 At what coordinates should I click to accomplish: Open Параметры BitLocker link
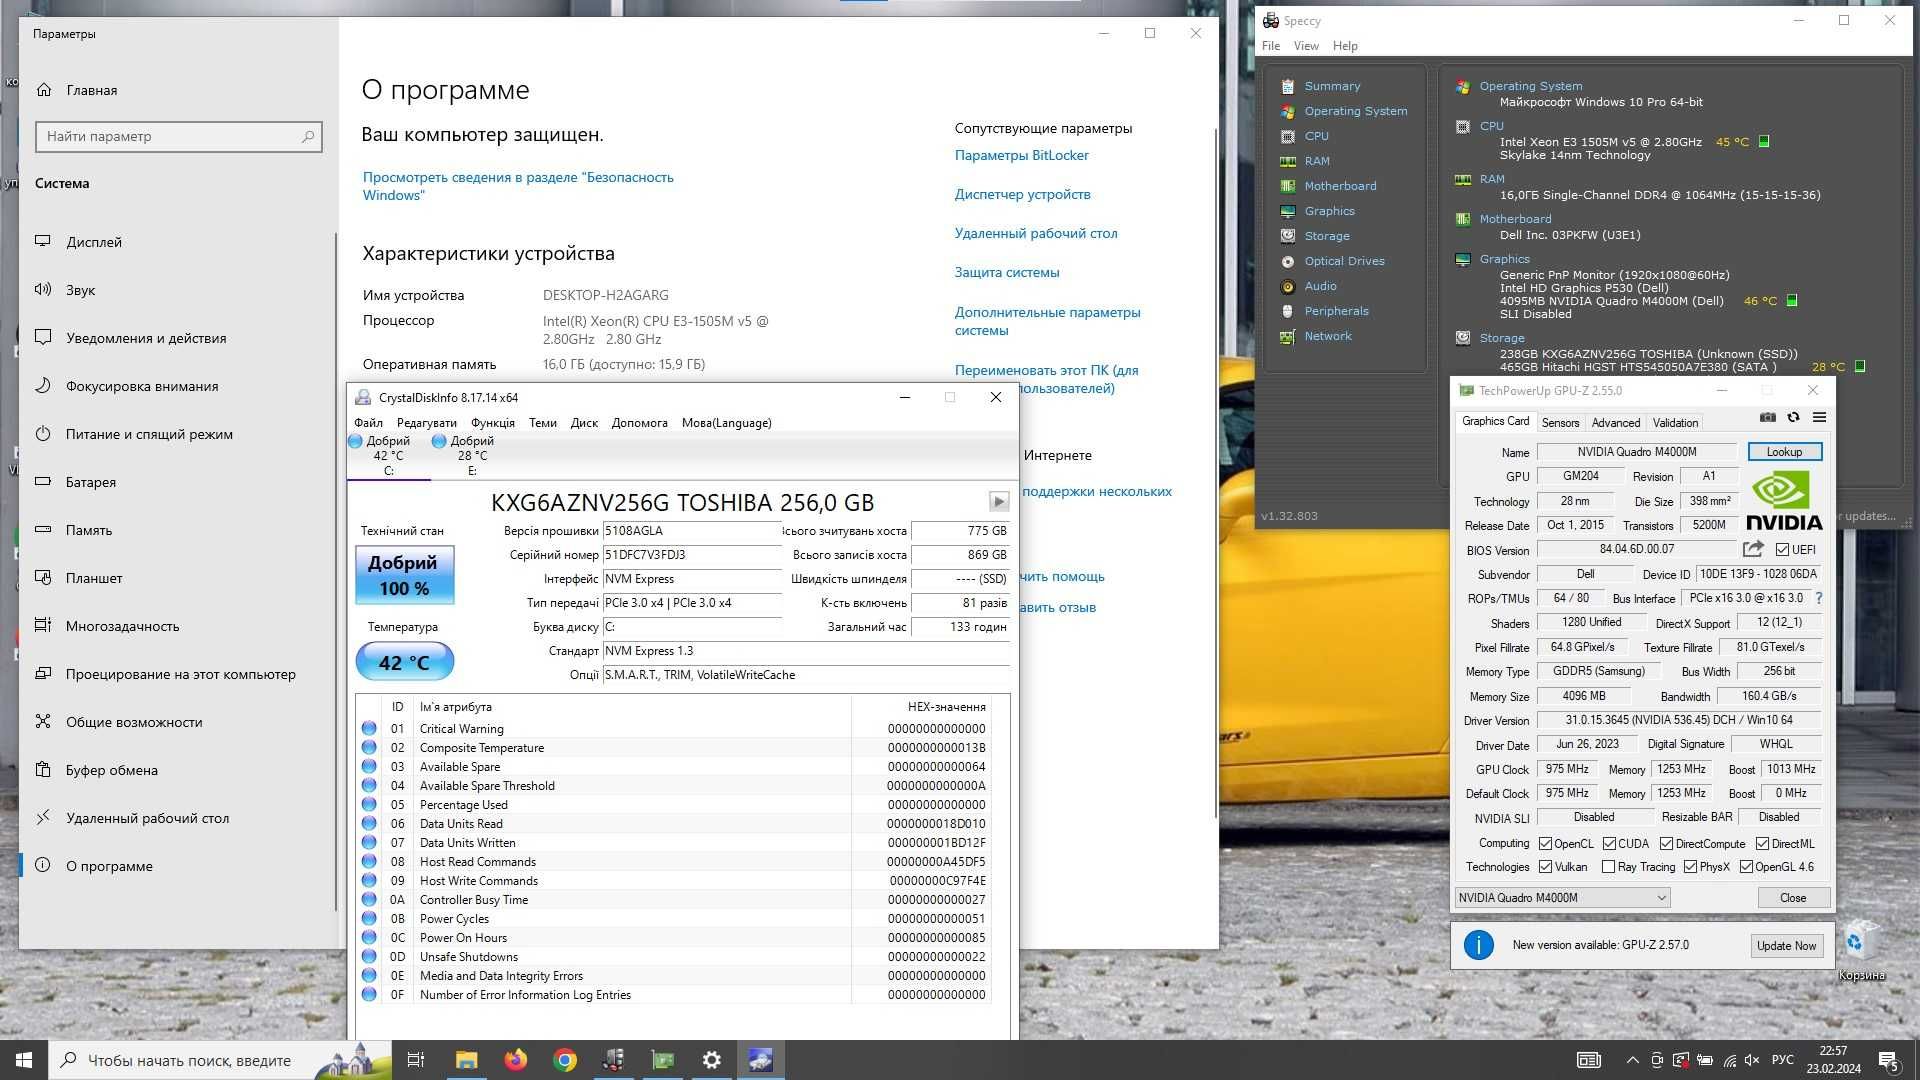(1021, 155)
